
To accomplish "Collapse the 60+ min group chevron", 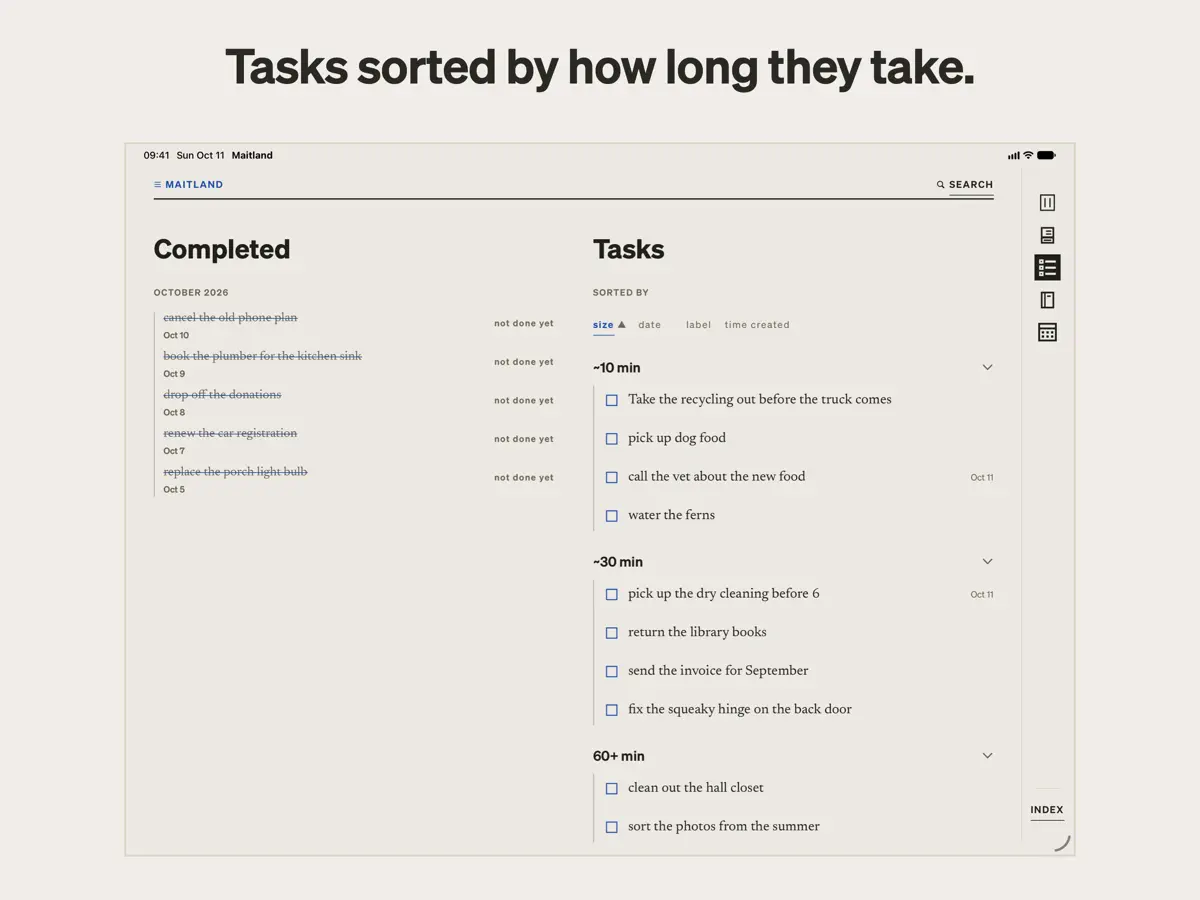I will (x=987, y=755).
